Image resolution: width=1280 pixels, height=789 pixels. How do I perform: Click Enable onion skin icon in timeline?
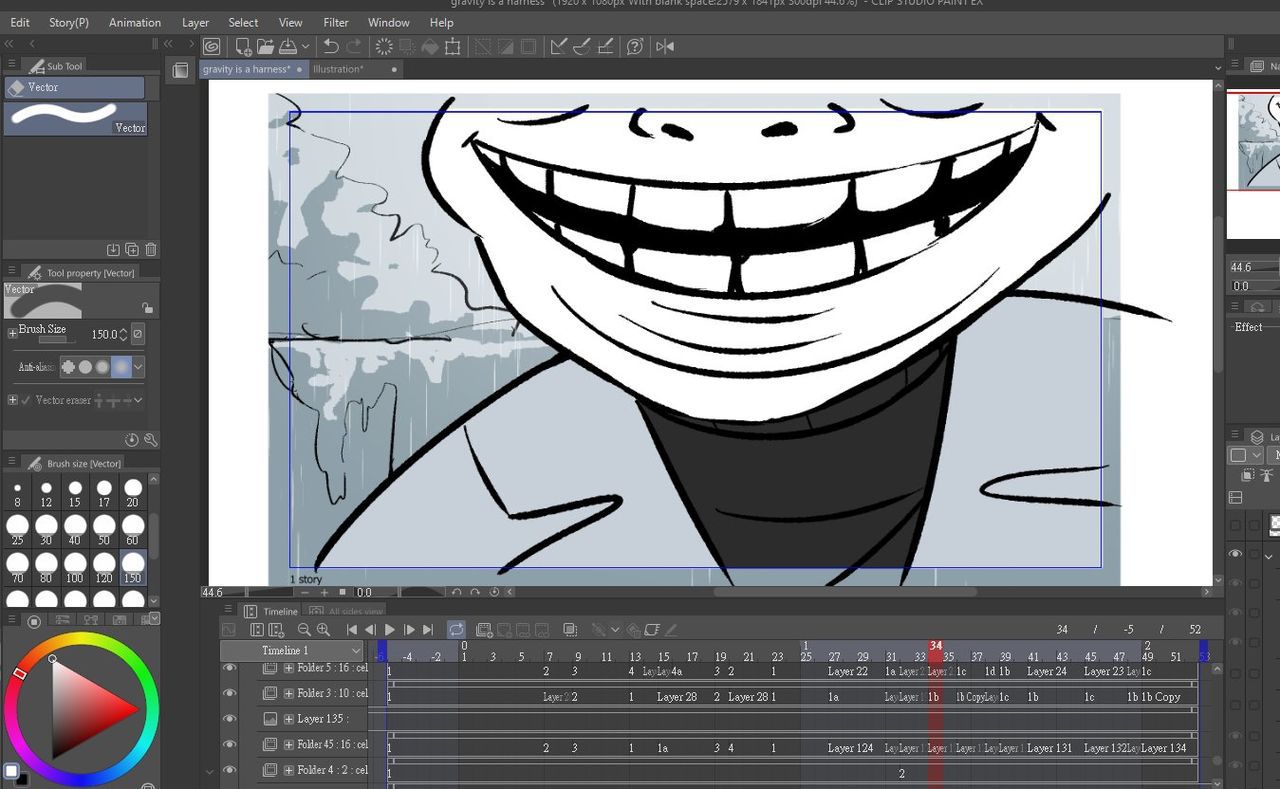pyautogui.click(x=570, y=630)
